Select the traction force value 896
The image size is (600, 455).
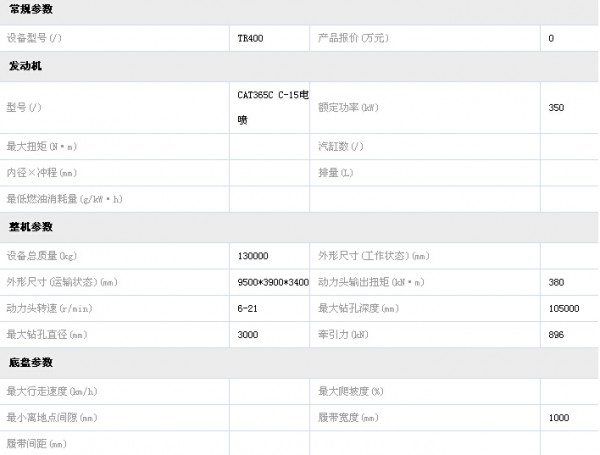click(x=557, y=335)
